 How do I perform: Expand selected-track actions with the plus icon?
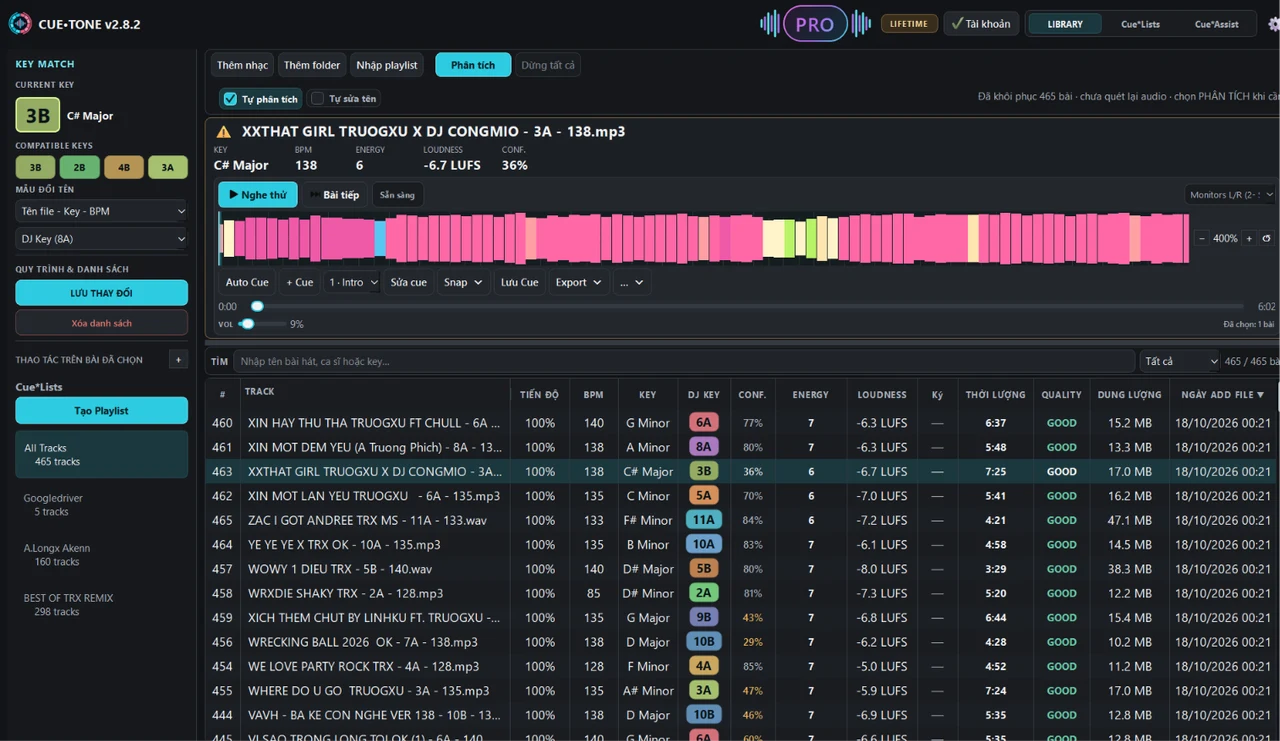point(179,359)
